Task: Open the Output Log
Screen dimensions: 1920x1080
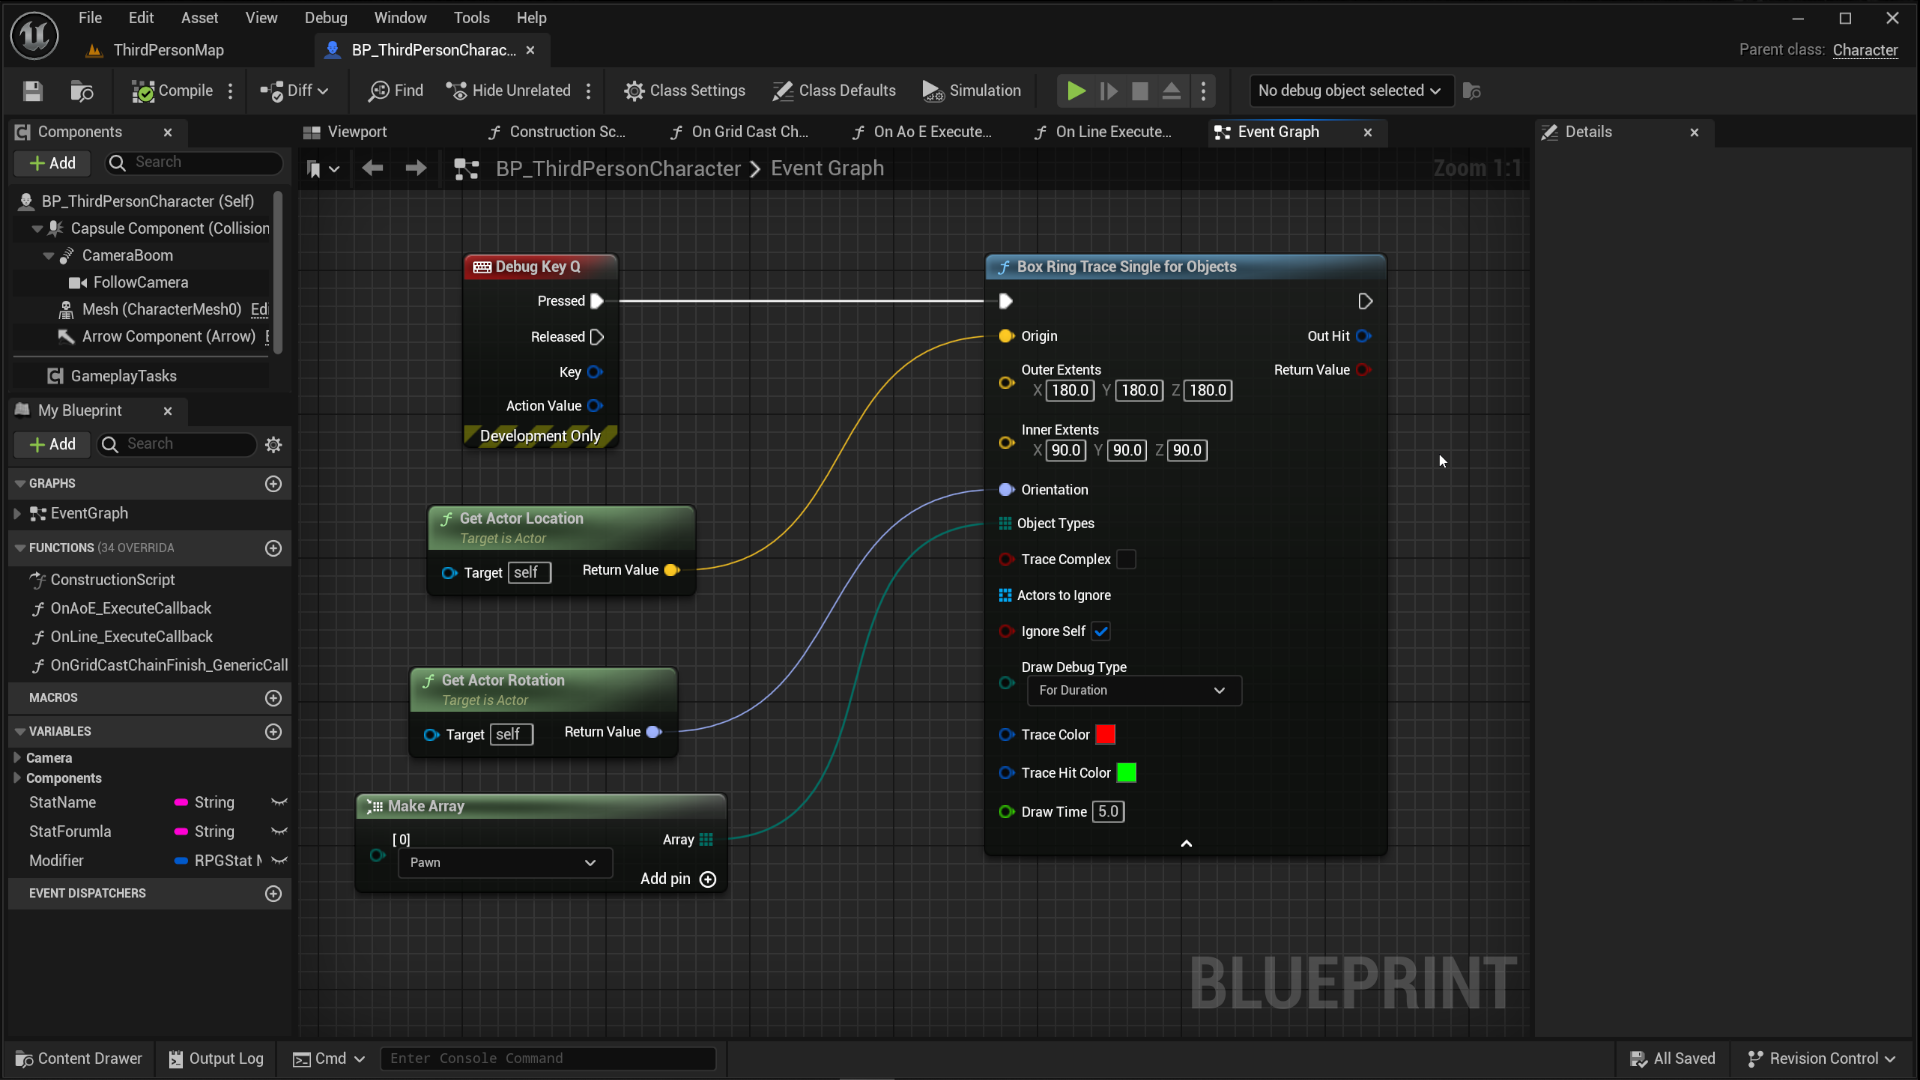Action: coord(216,1059)
